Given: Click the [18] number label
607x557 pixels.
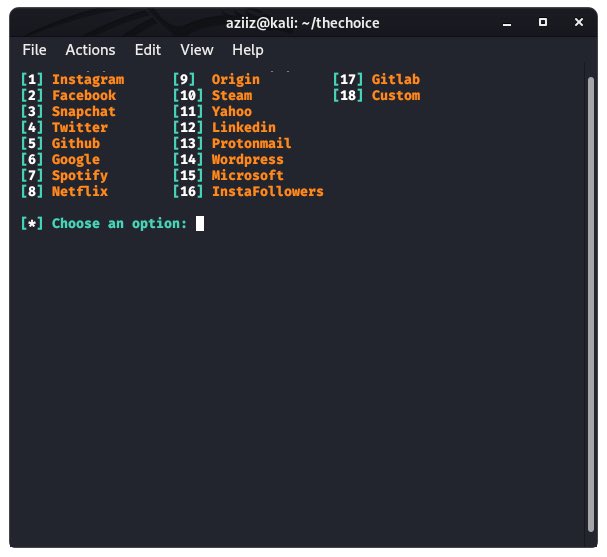Looking at the screenshot, I should point(348,96).
